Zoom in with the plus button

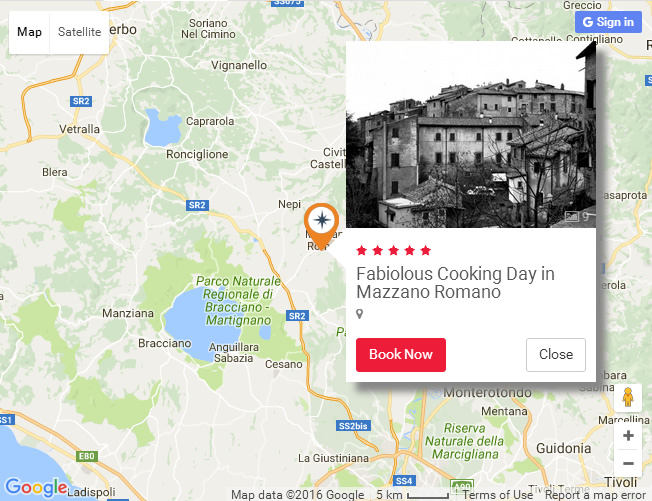coord(628,436)
